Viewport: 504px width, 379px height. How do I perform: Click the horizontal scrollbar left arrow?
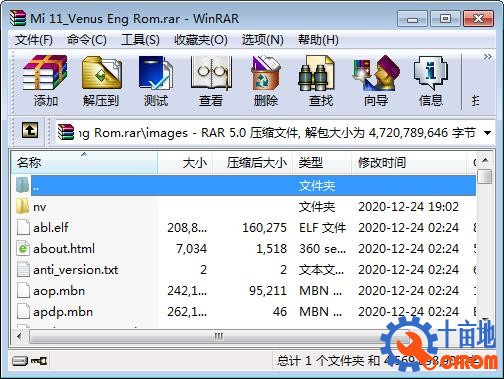pyautogui.click(x=20, y=336)
